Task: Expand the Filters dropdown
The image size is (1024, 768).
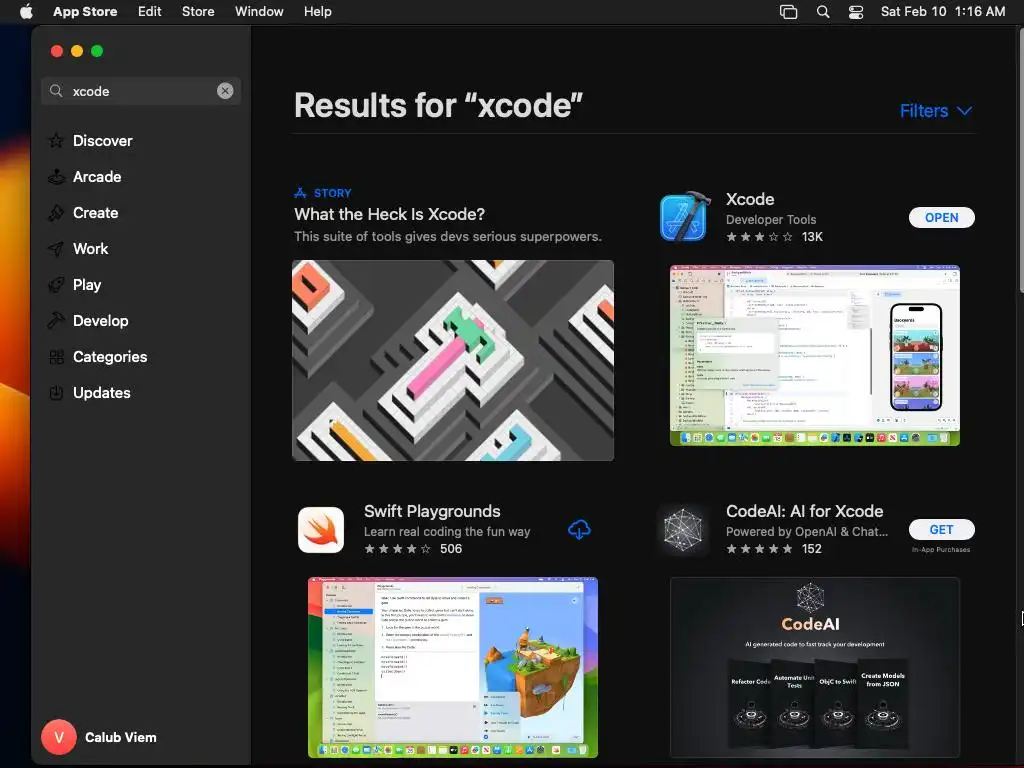Action: [936, 111]
